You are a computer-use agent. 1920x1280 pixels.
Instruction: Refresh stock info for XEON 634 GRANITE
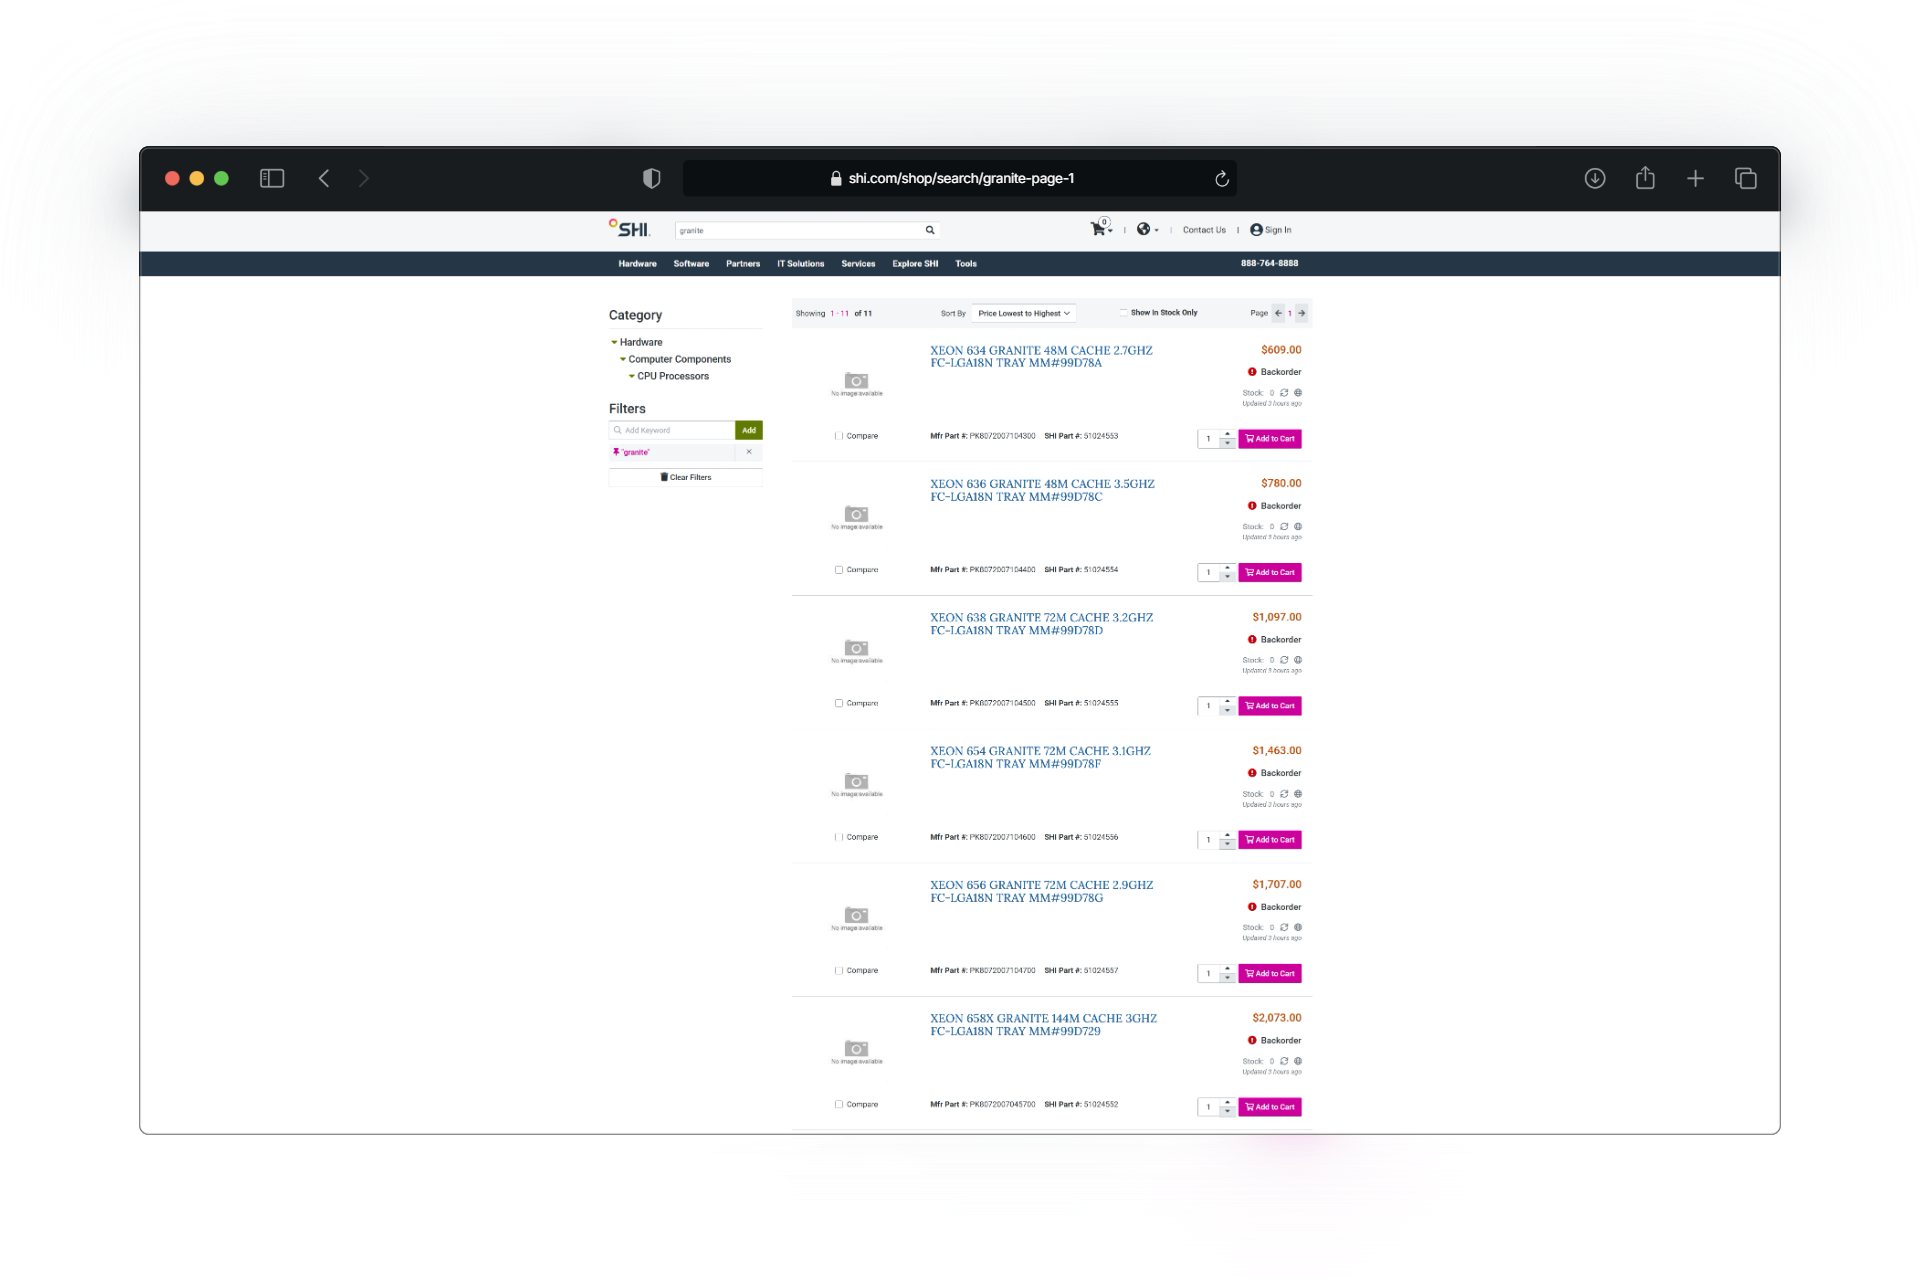1284,392
